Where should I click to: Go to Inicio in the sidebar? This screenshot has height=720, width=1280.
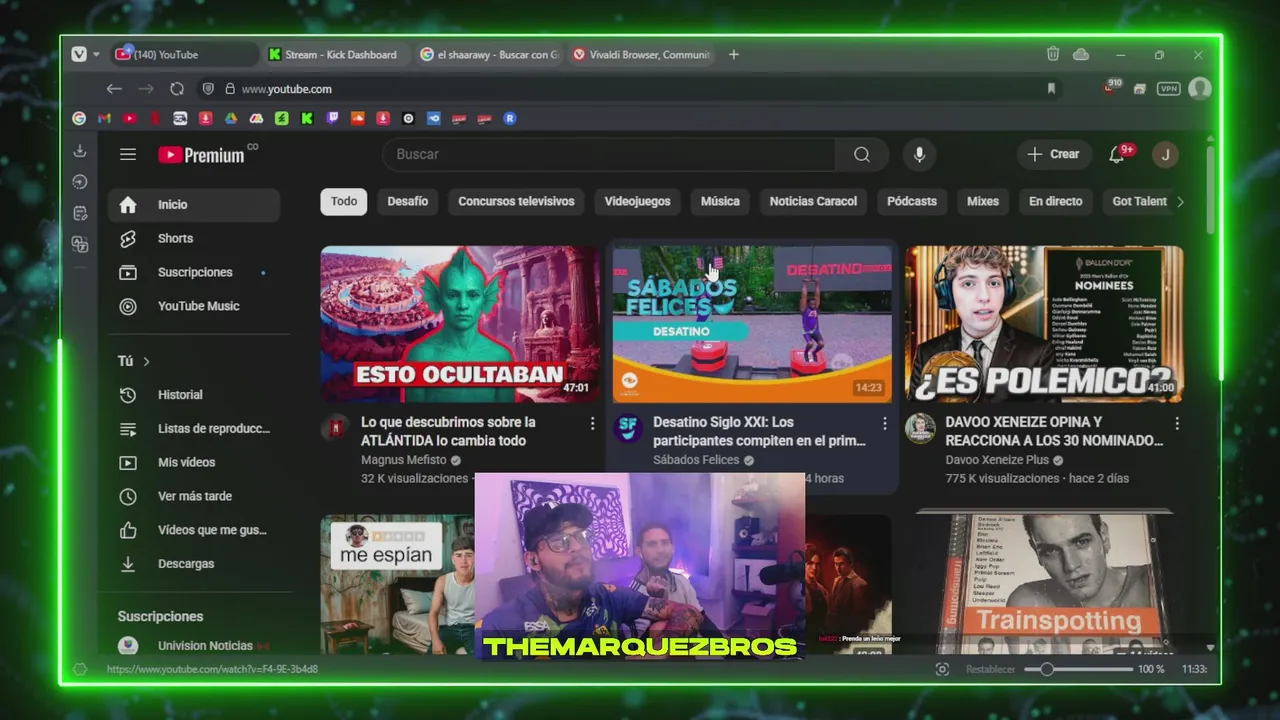193,204
